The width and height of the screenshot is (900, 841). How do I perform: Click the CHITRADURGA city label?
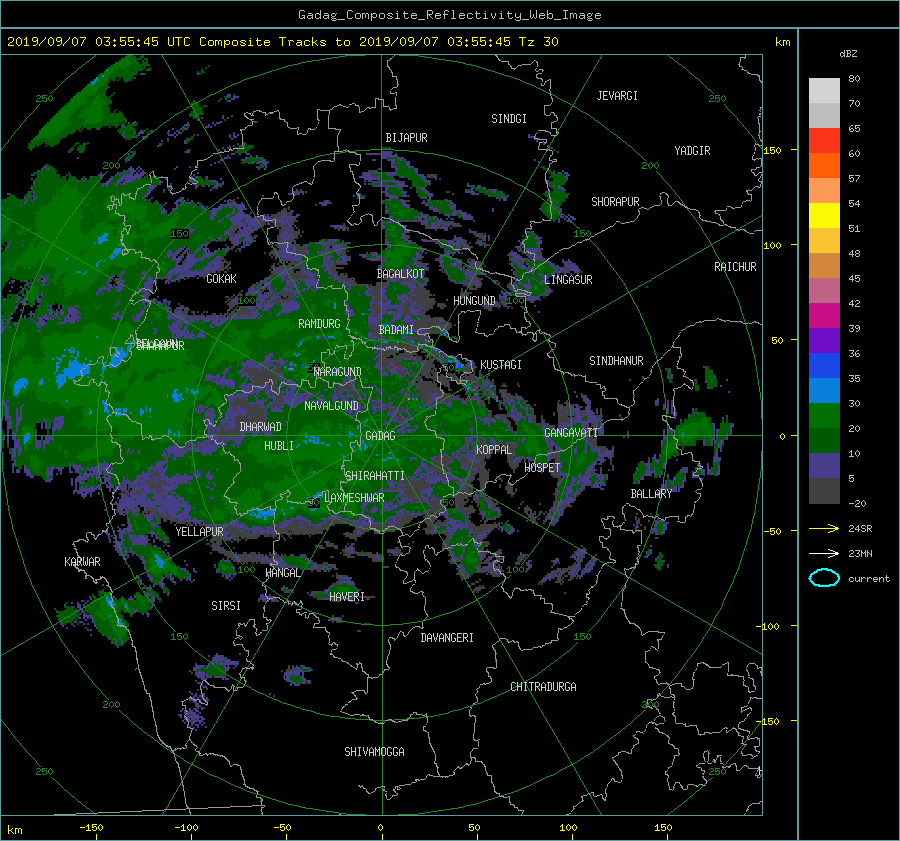tap(543, 687)
